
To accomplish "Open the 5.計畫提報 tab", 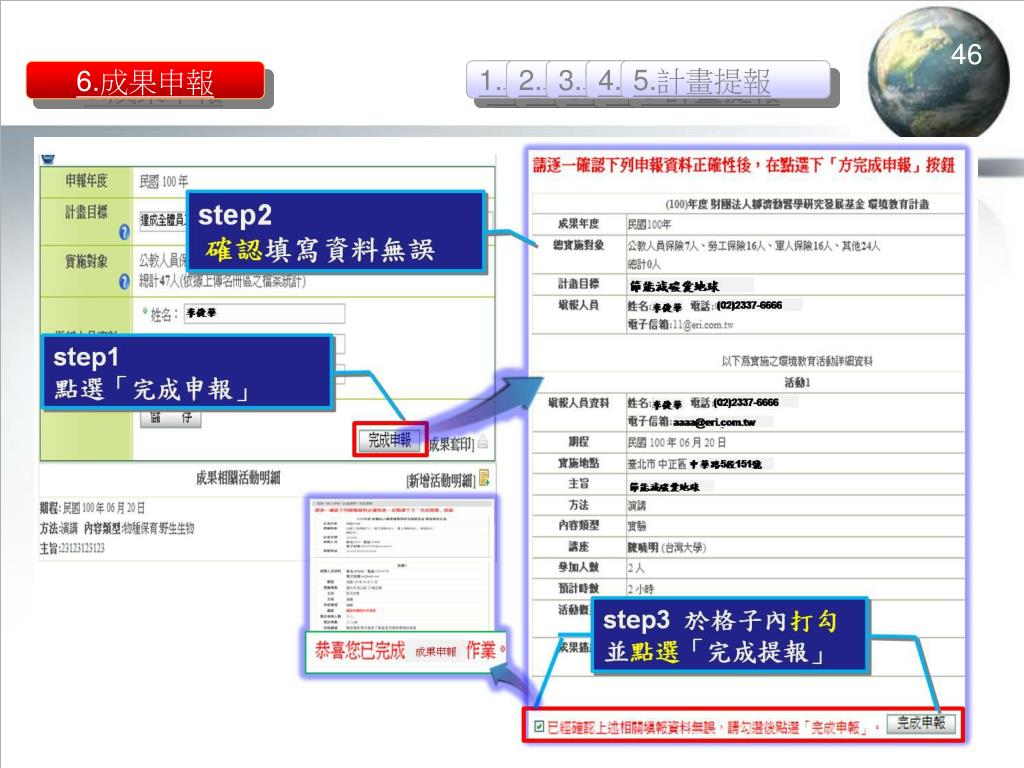I will coord(725,80).
